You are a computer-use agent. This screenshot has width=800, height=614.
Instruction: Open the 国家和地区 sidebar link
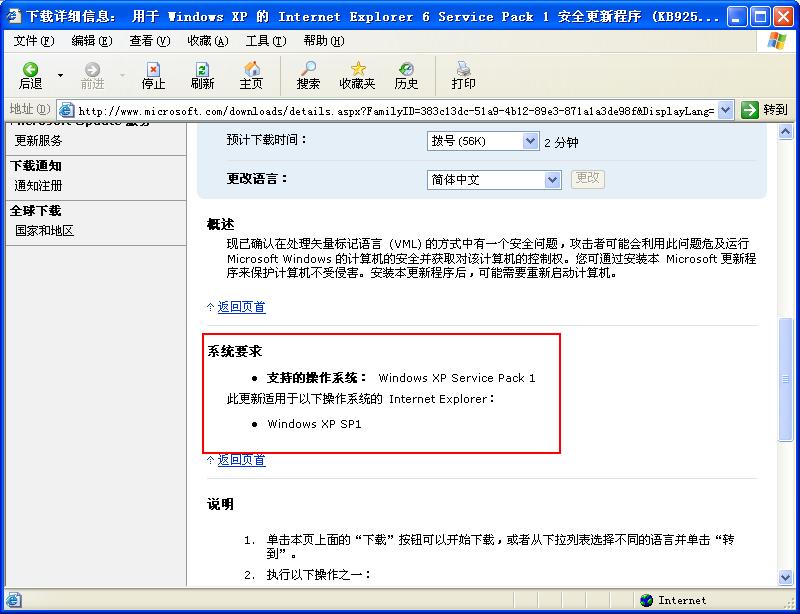[x=44, y=230]
